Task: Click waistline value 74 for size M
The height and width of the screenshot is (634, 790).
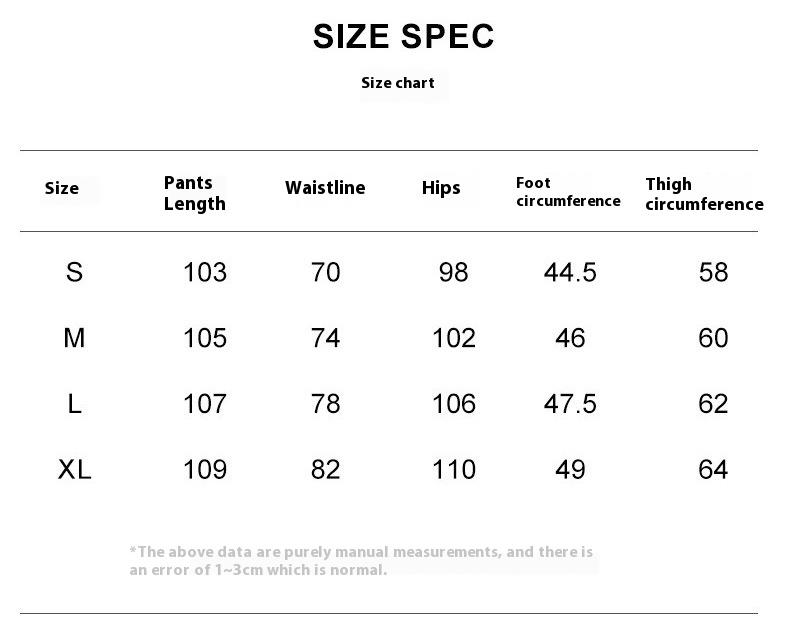Action: point(325,338)
